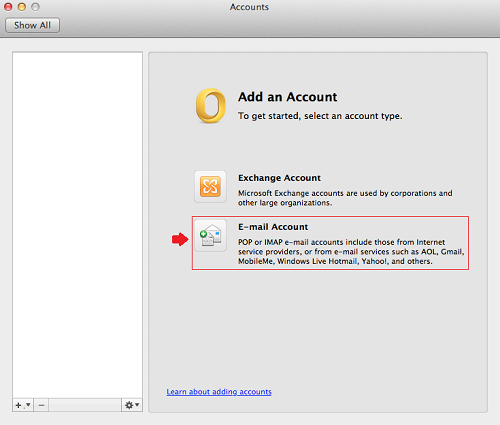Click the red arrow pointing at E-mail Account
Viewport: 500px width, 425px height.
point(180,239)
